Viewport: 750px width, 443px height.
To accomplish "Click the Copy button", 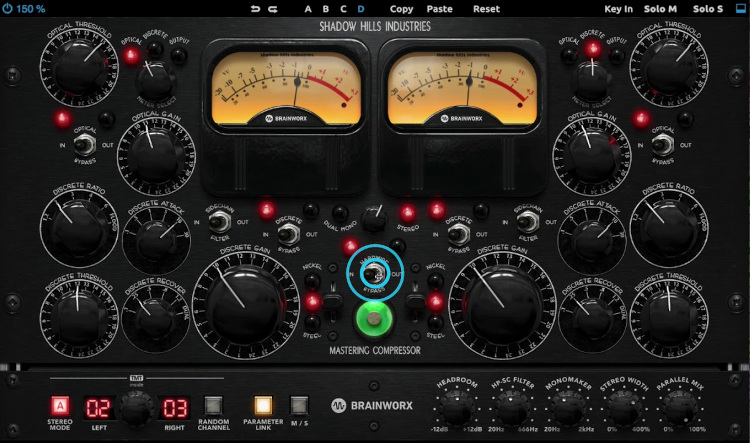I will (x=401, y=9).
